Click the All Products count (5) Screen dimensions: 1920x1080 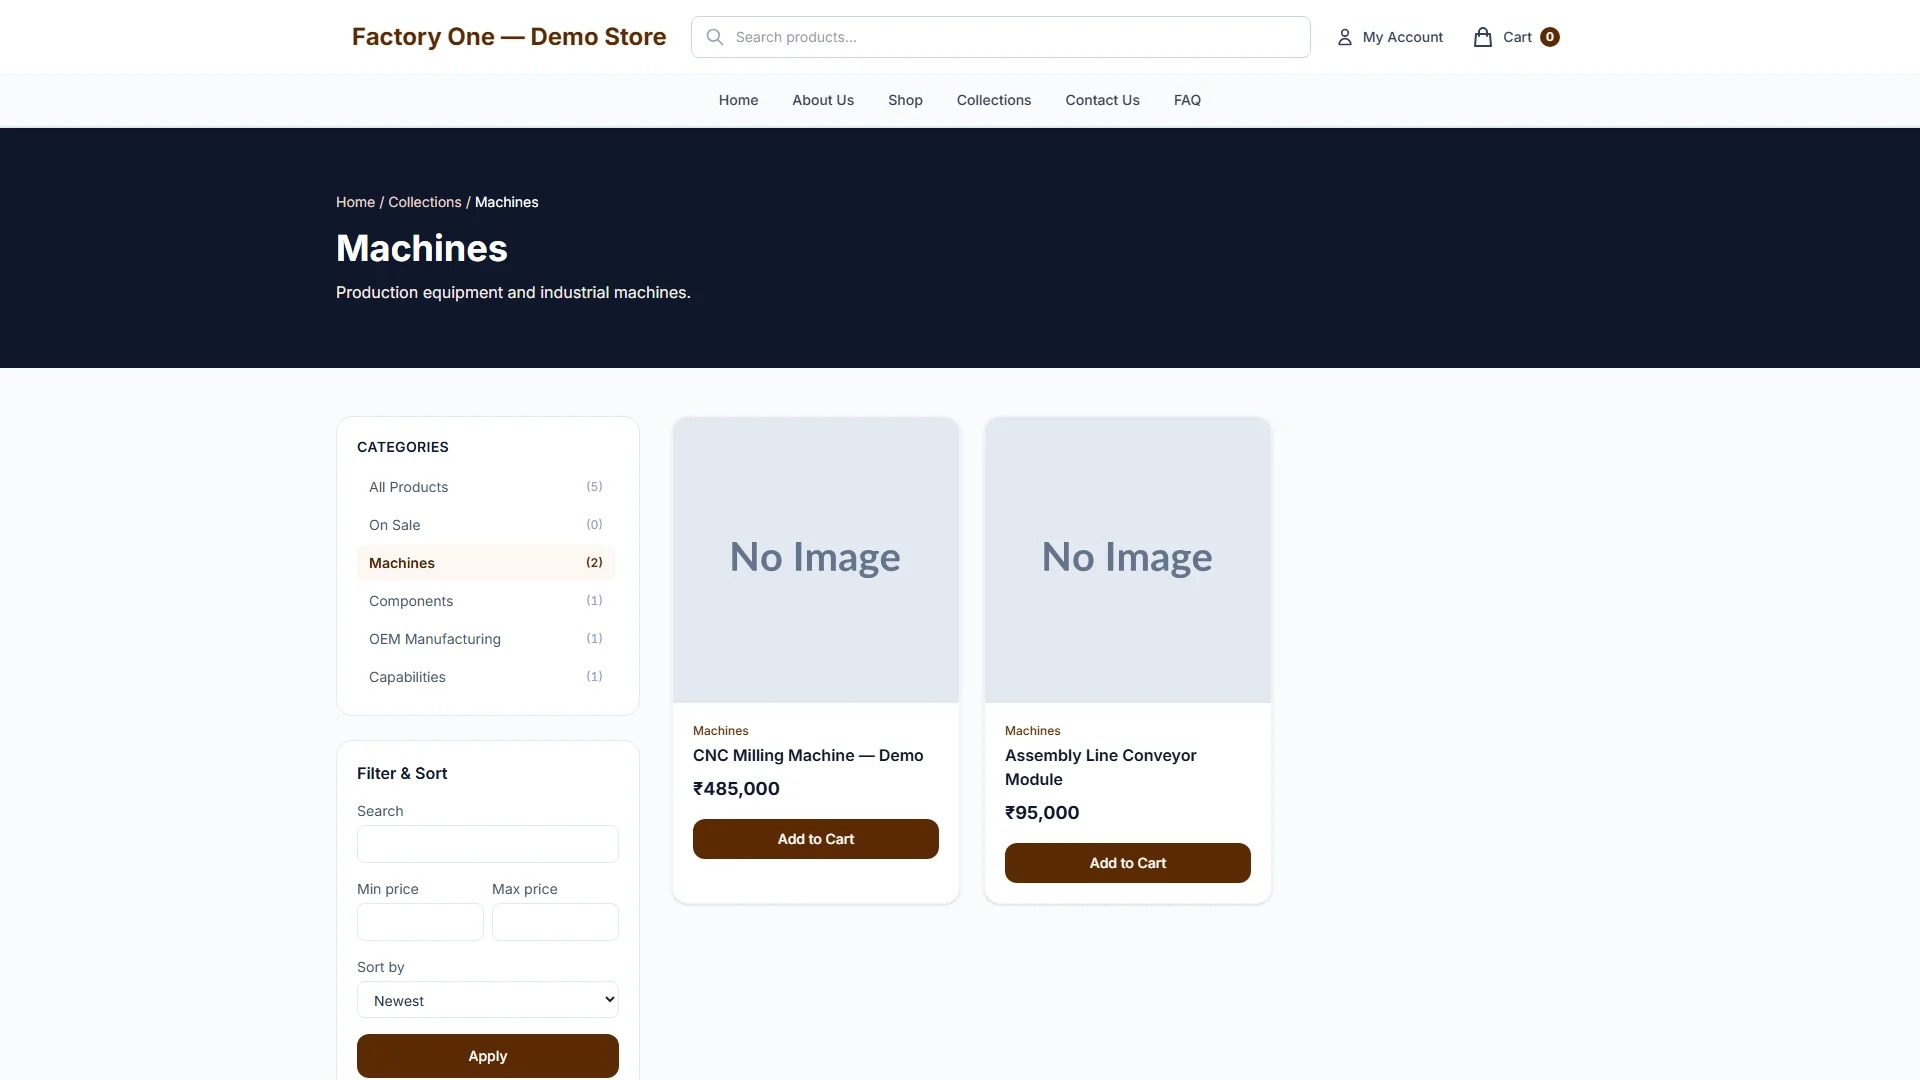(x=594, y=487)
